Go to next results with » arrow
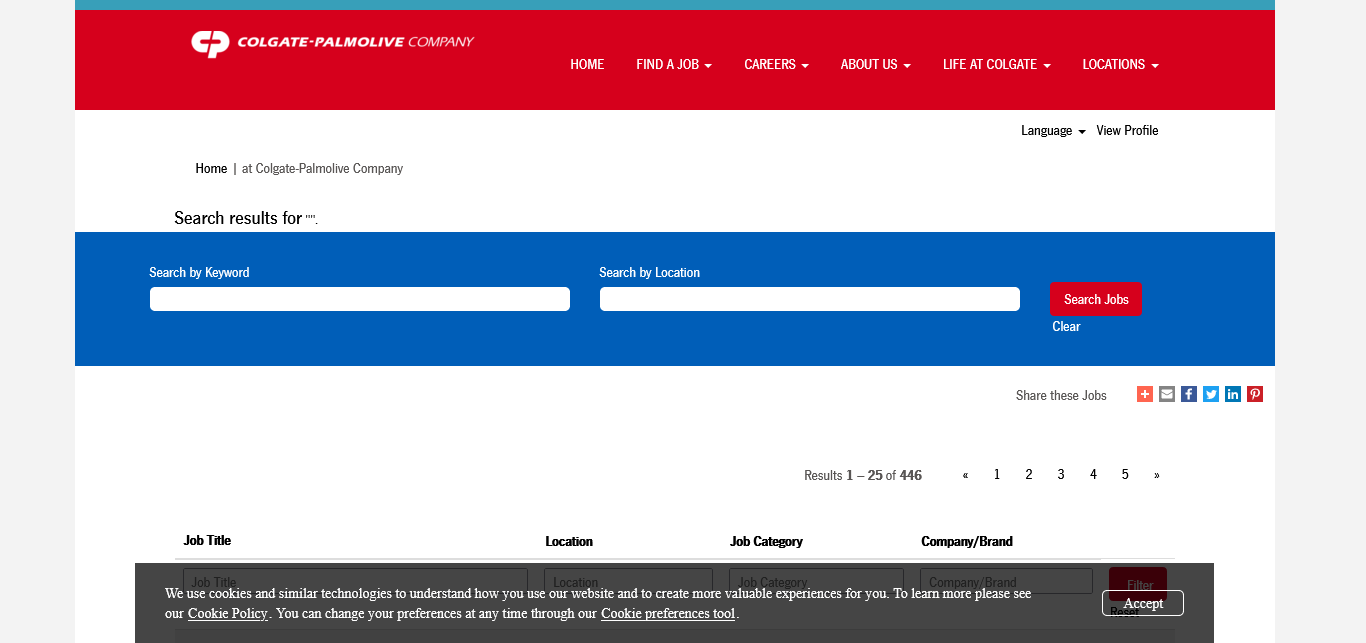 coord(1156,475)
